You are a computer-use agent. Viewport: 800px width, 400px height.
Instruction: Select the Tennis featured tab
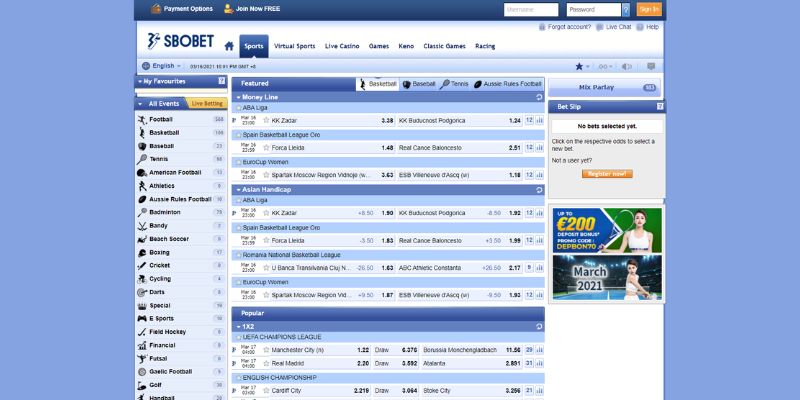tap(454, 84)
